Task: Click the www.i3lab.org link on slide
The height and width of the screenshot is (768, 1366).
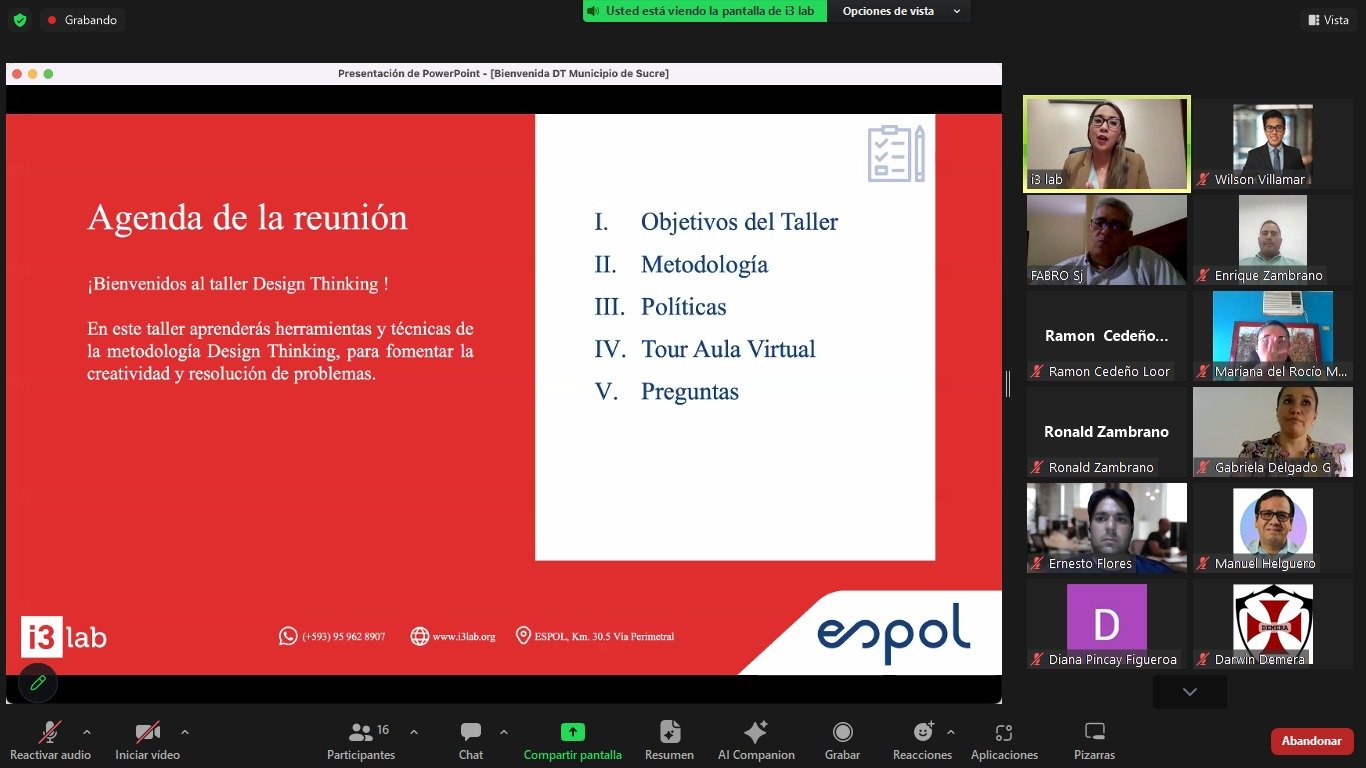Action: [x=464, y=637]
